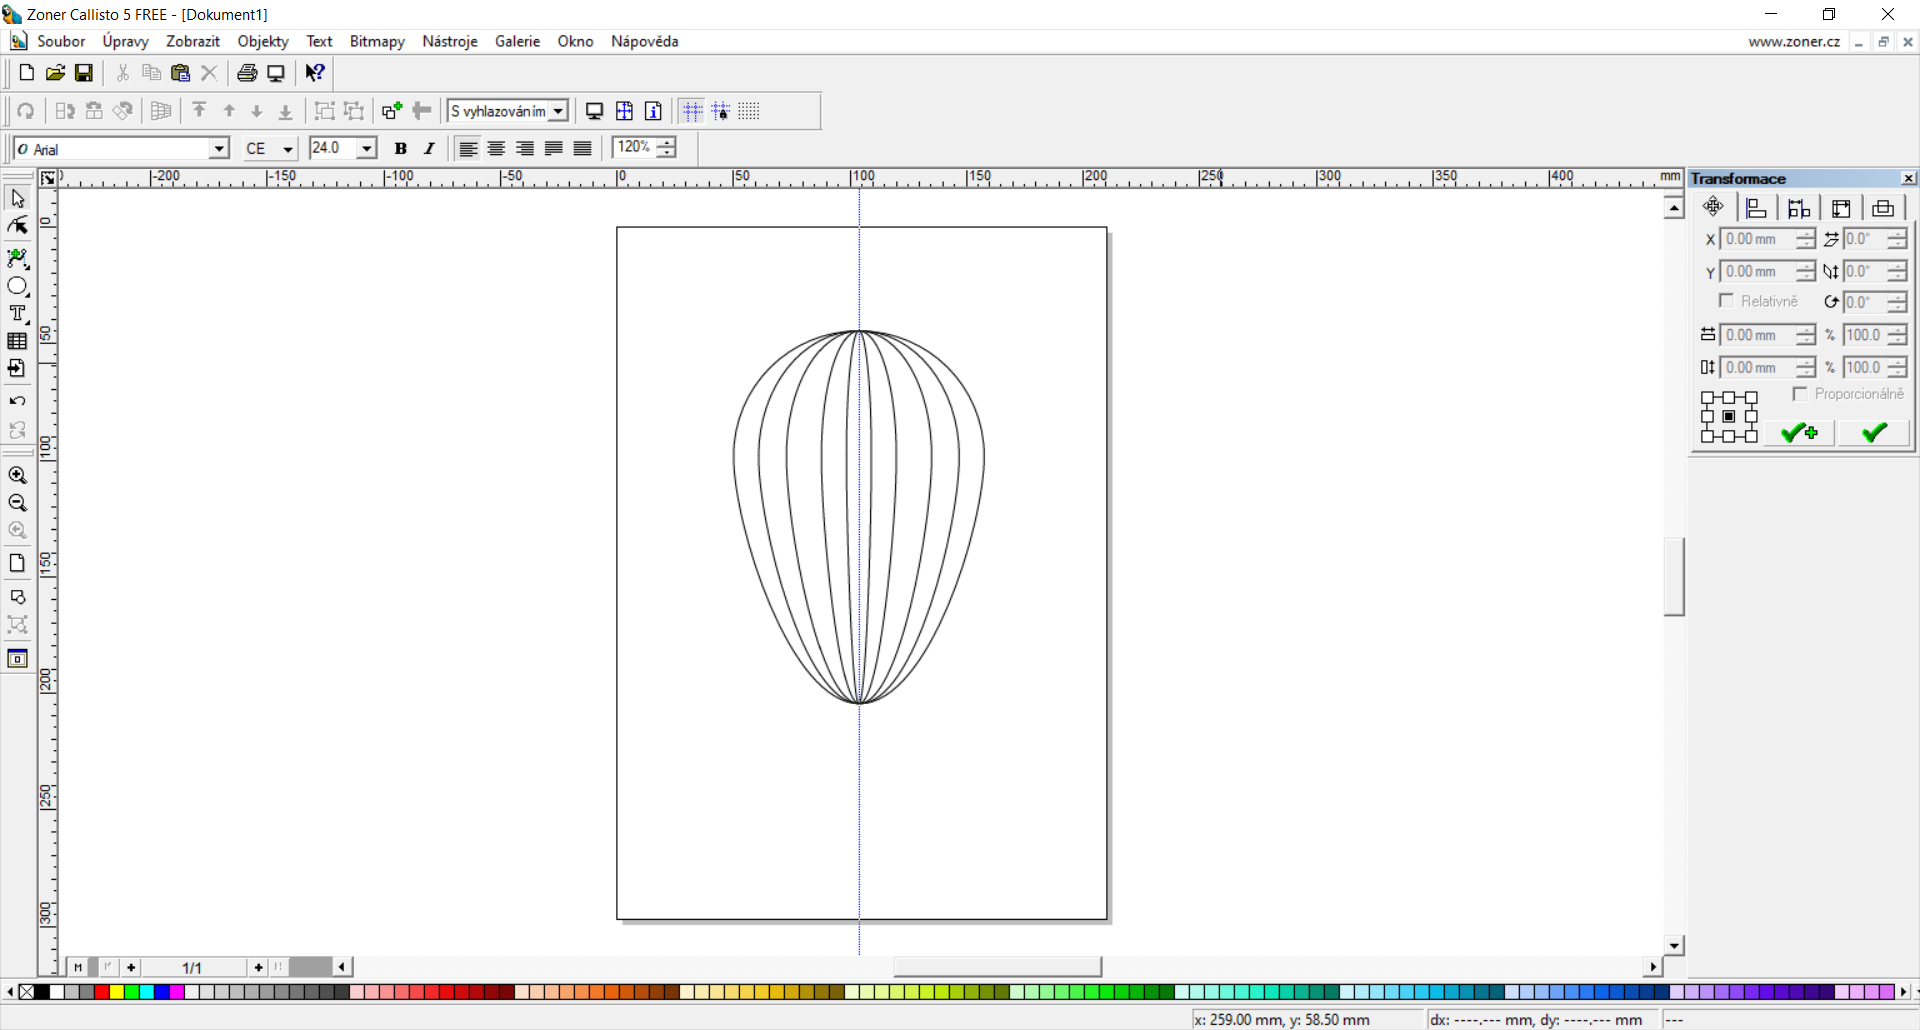Image resolution: width=1920 pixels, height=1030 pixels.
Task: Click the rotation angle spinner arrows
Action: [x=1897, y=302]
